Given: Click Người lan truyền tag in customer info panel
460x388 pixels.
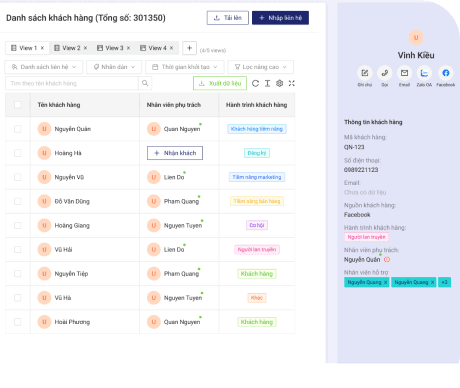Looking at the screenshot, I should (x=366, y=237).
